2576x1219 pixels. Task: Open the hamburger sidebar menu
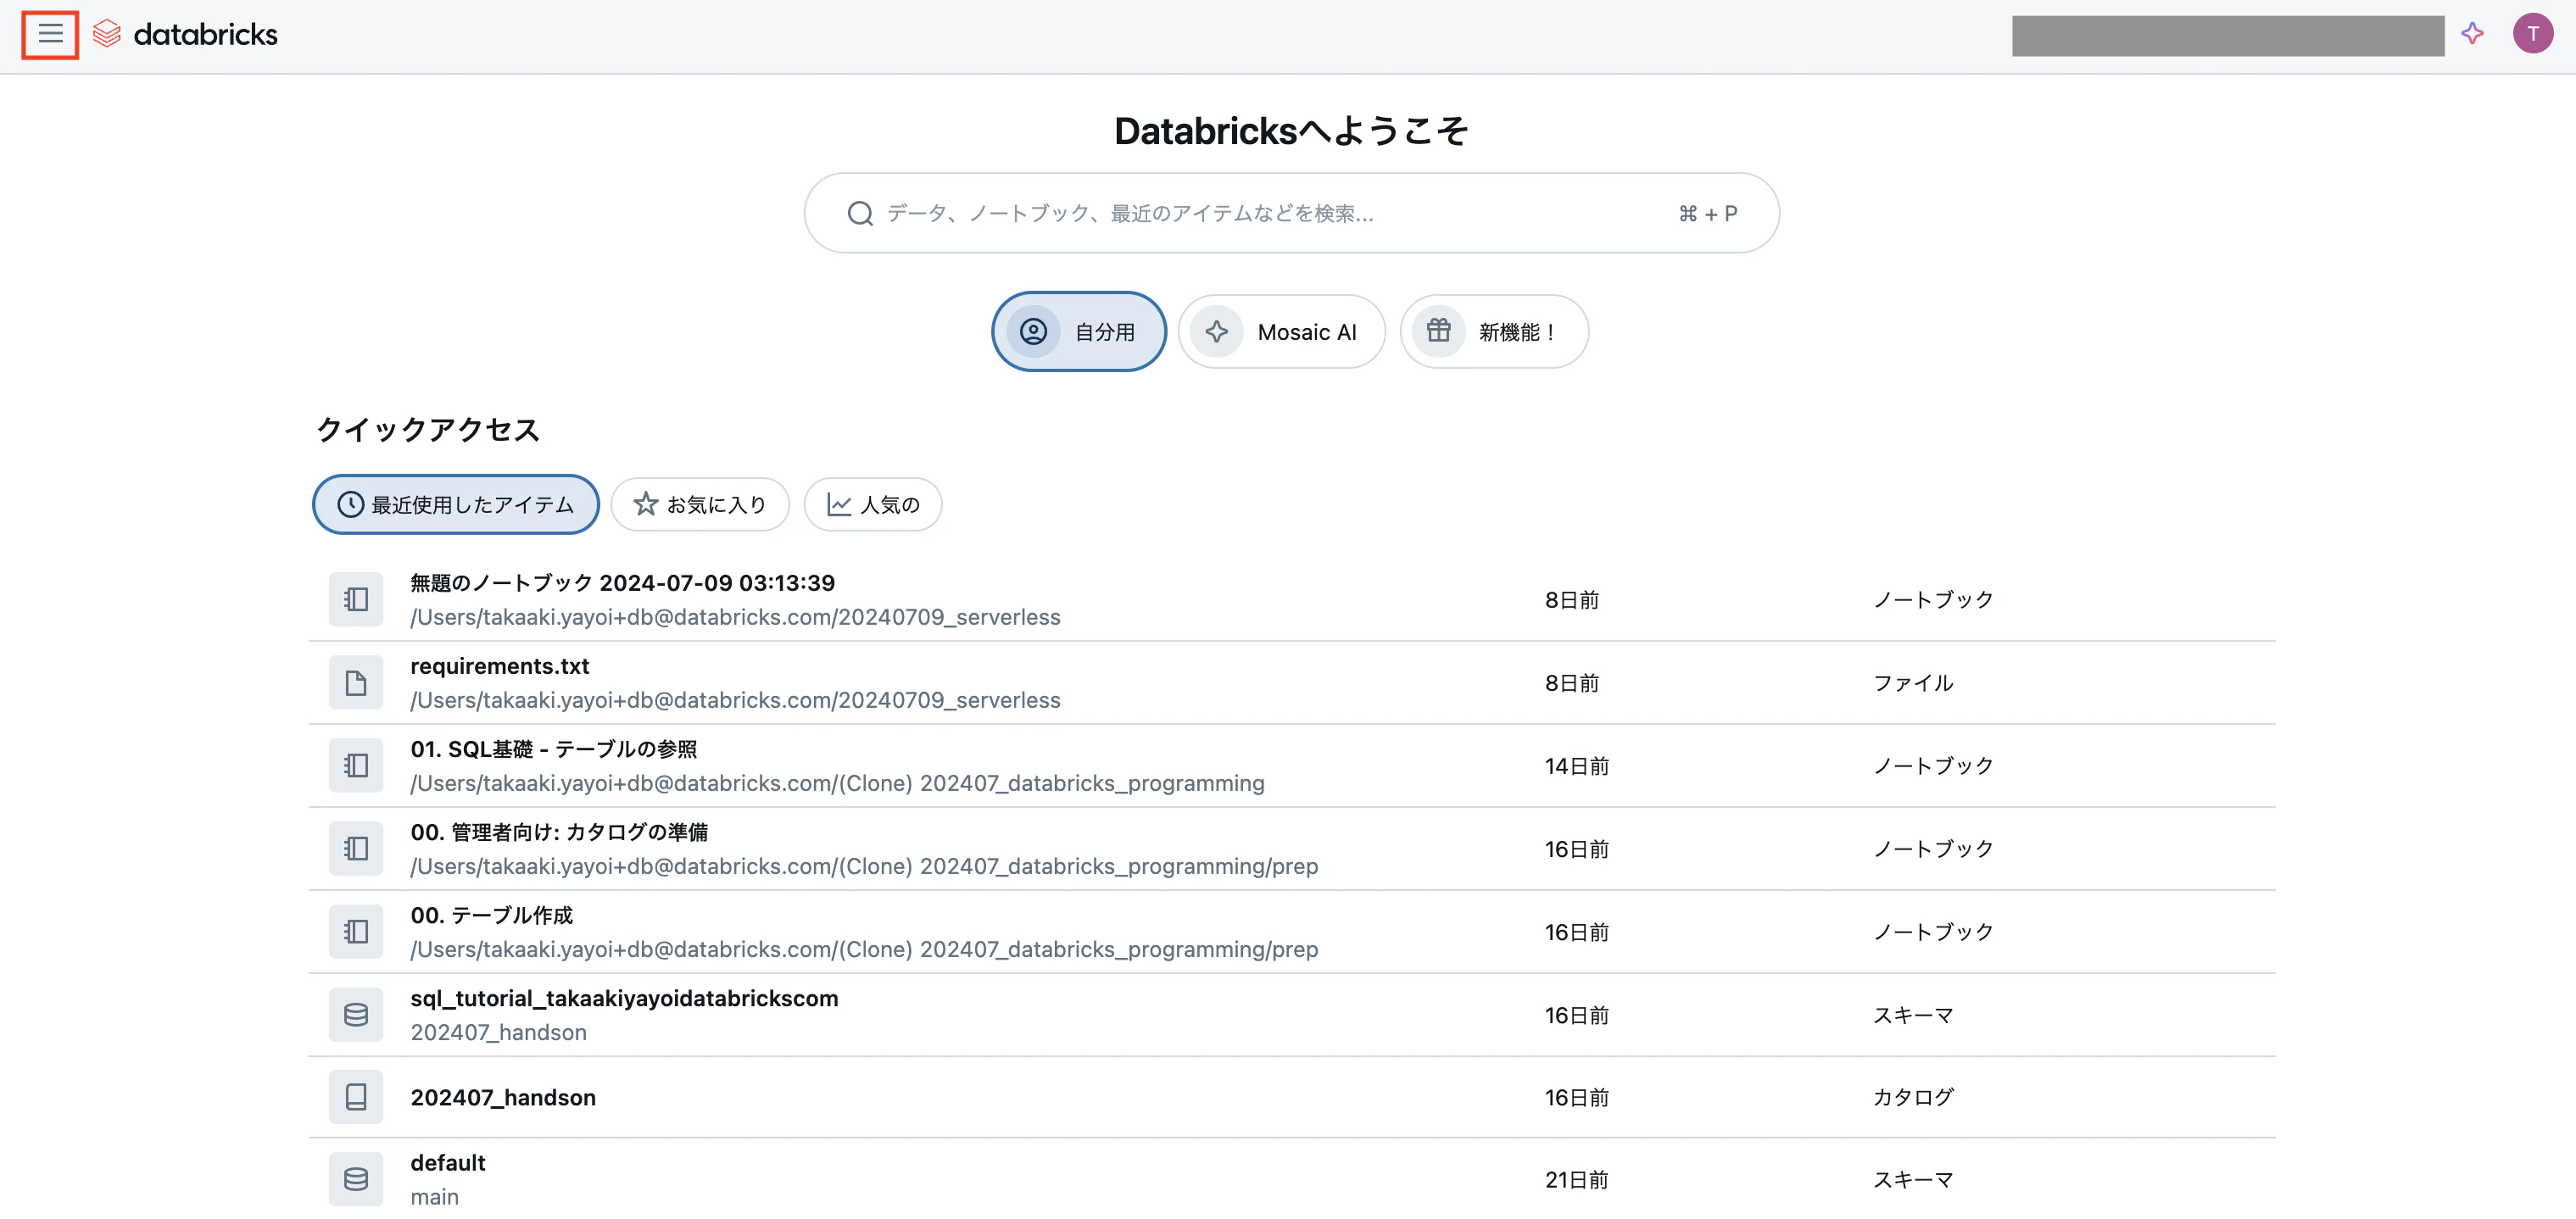pyautogui.click(x=50, y=35)
